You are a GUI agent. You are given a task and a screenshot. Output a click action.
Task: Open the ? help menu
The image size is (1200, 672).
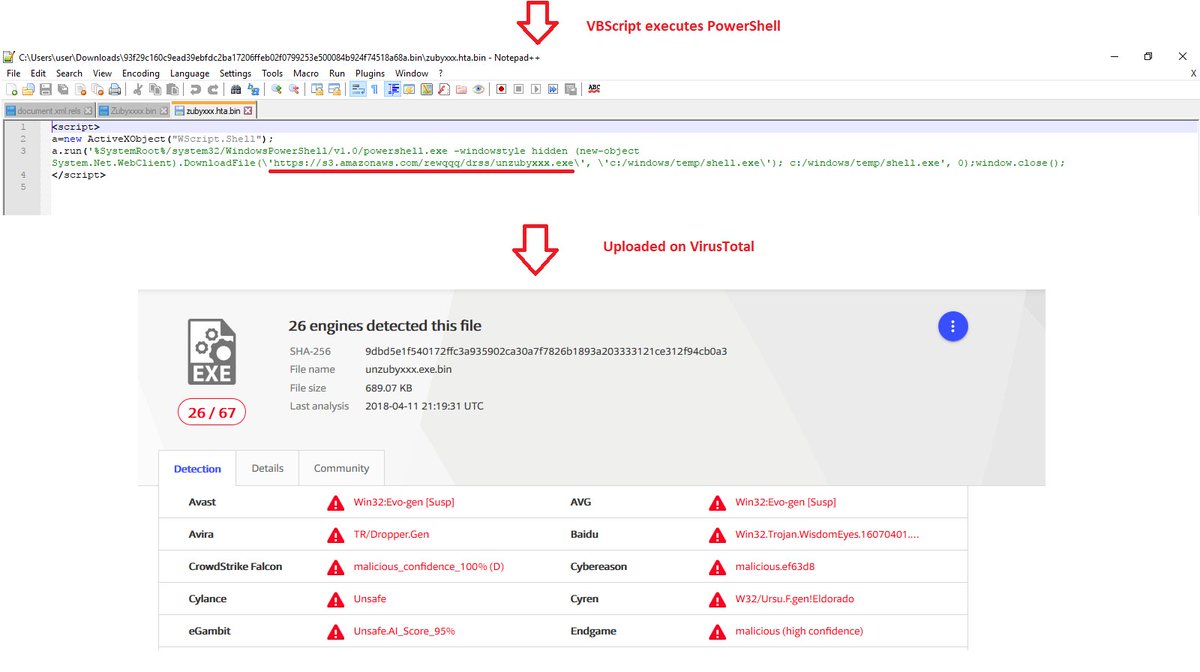(440, 74)
